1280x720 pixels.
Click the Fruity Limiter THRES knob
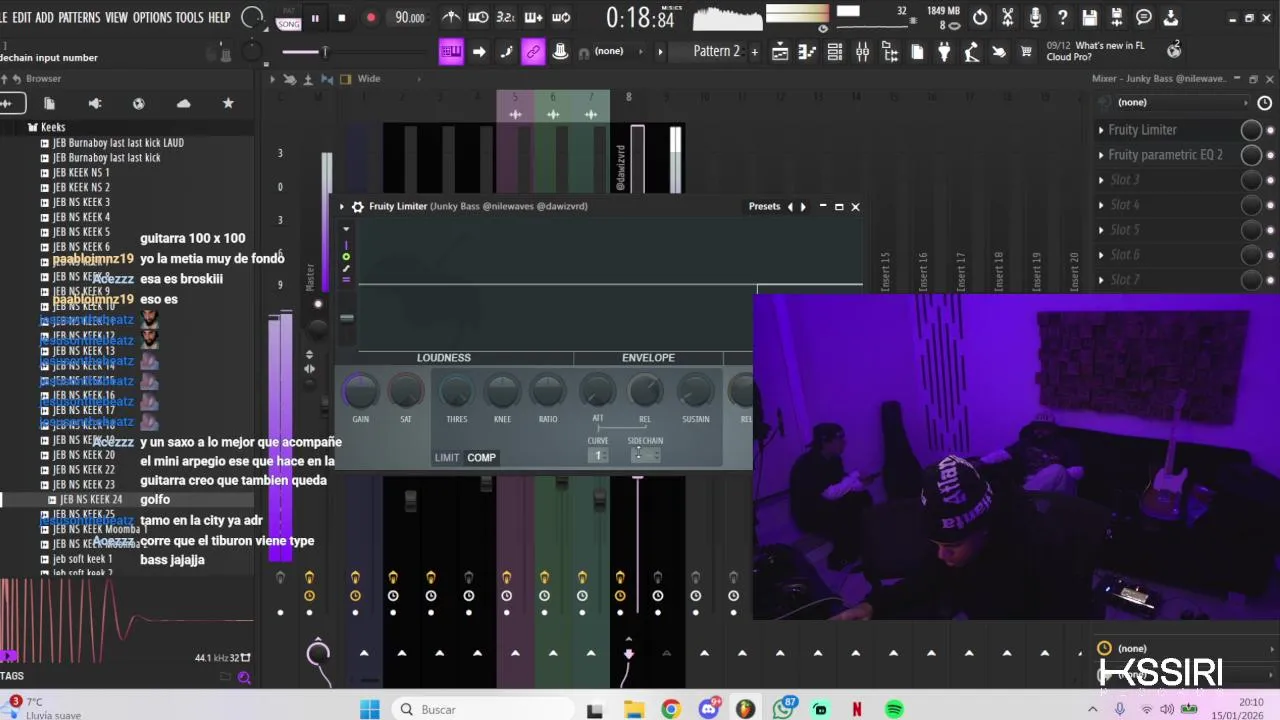[x=456, y=391]
